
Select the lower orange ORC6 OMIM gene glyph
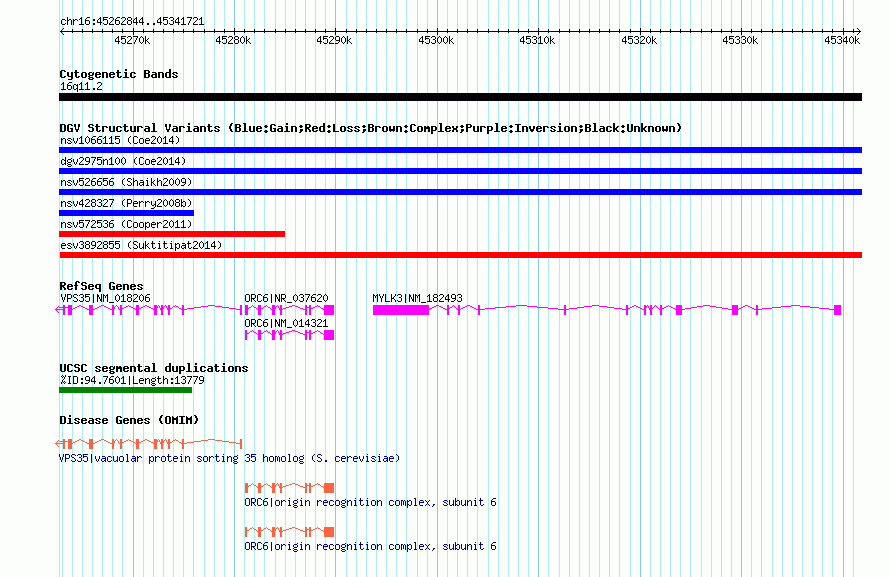(x=289, y=532)
